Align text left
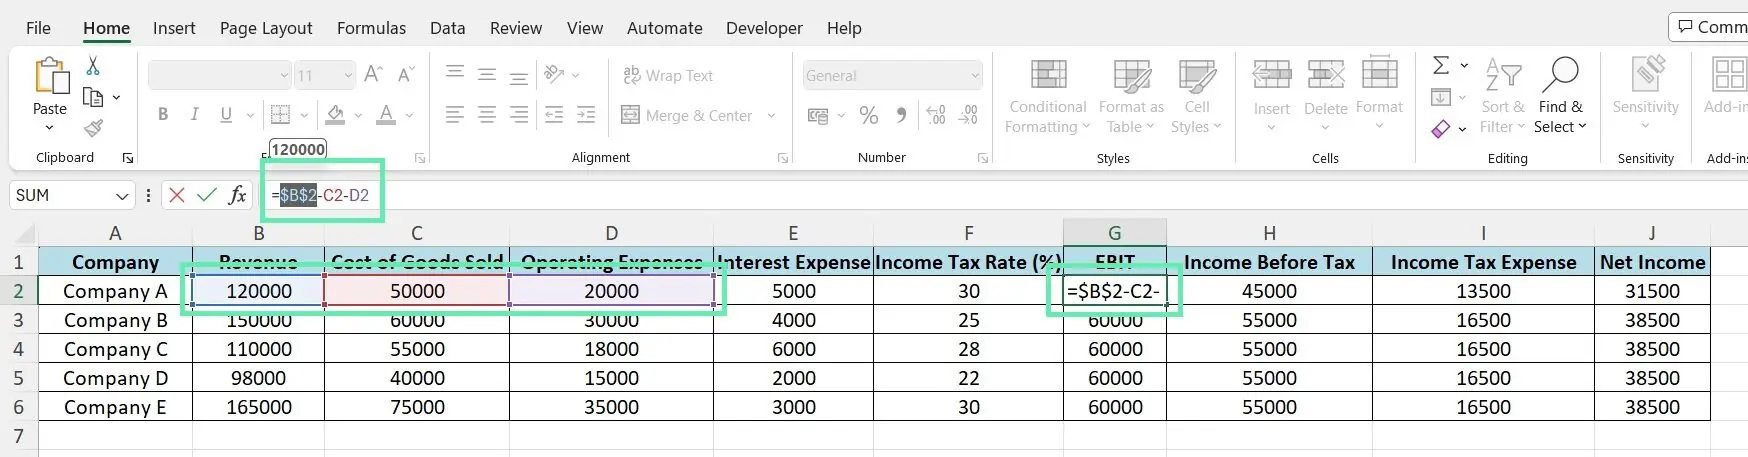1748x457 pixels. (455, 115)
